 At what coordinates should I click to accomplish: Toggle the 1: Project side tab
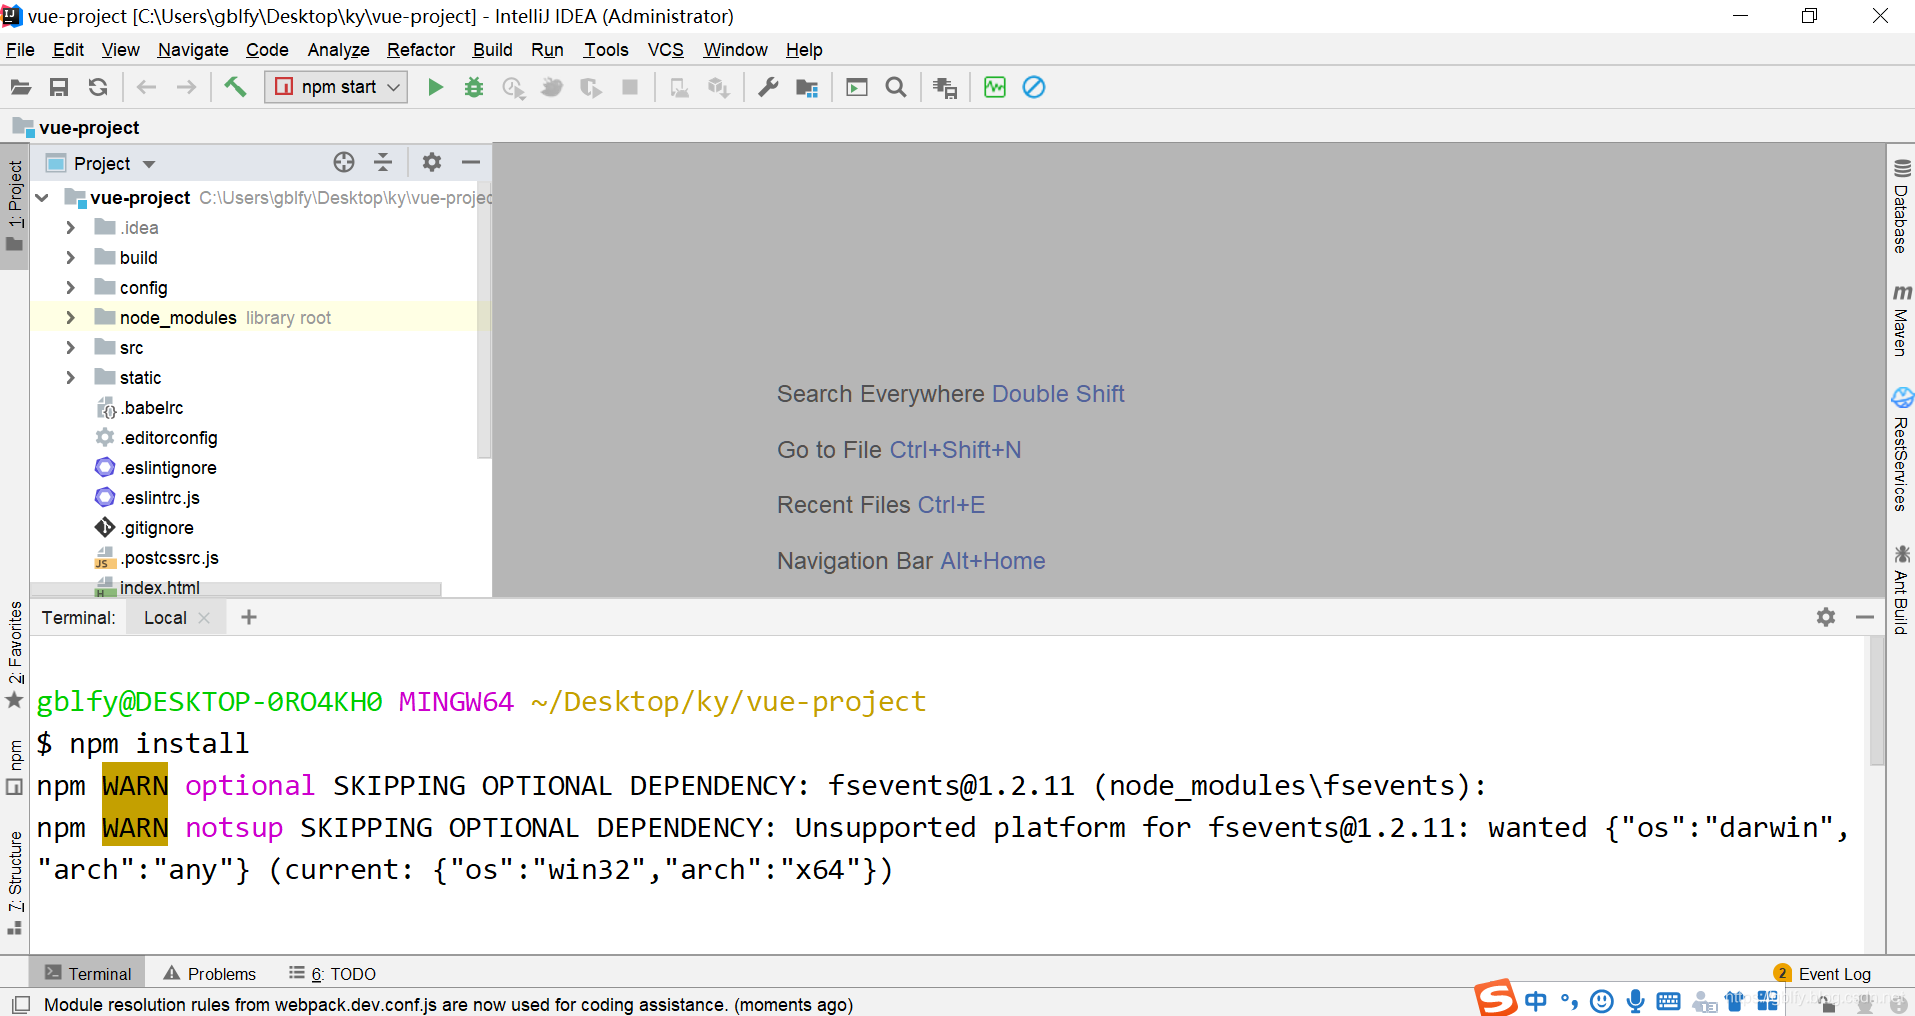pyautogui.click(x=14, y=206)
